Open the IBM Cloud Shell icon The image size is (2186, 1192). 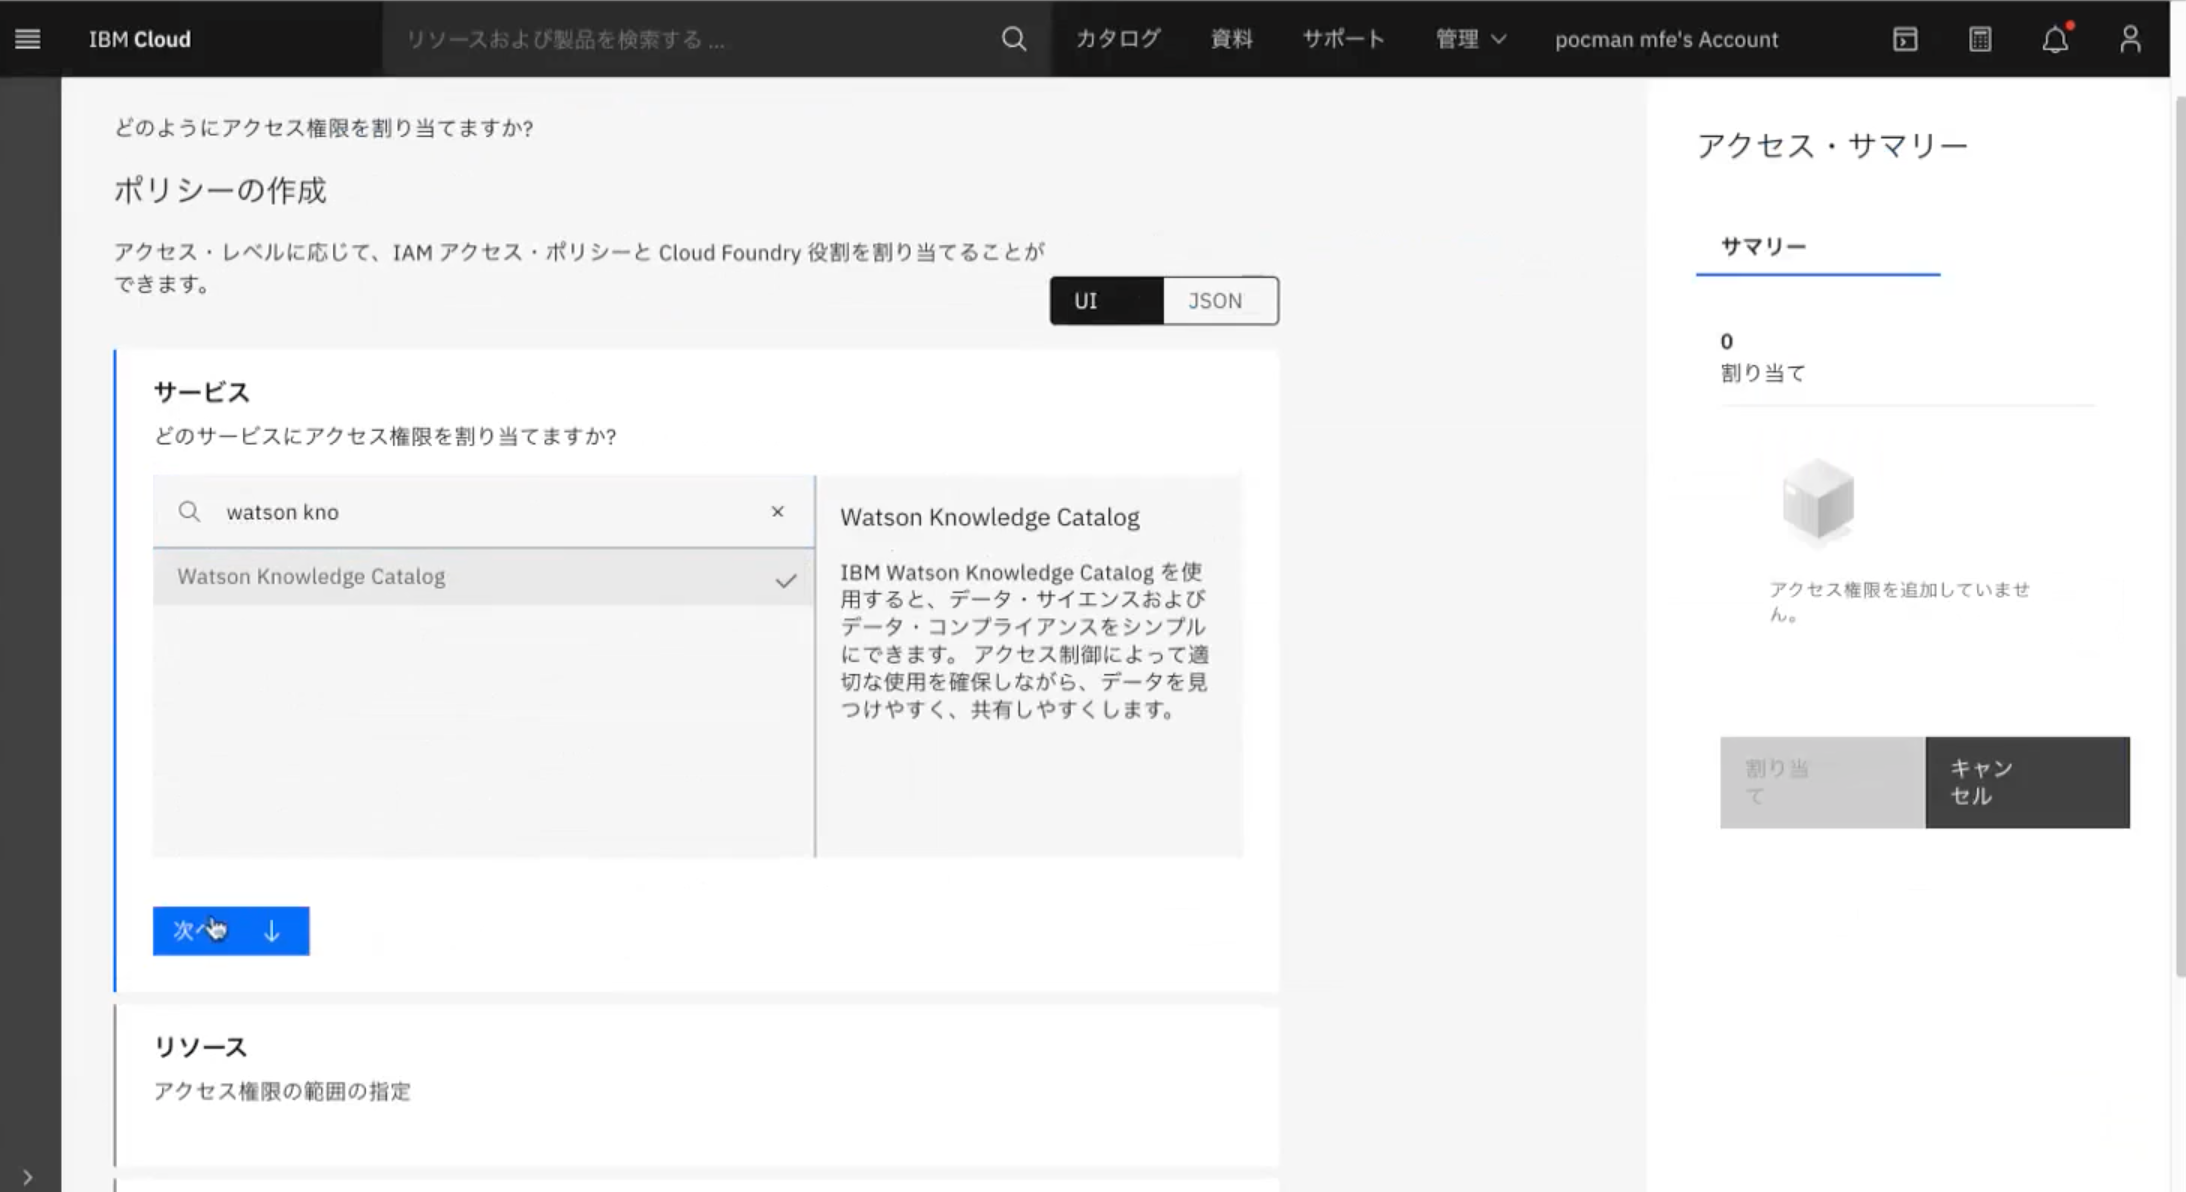tap(1905, 39)
